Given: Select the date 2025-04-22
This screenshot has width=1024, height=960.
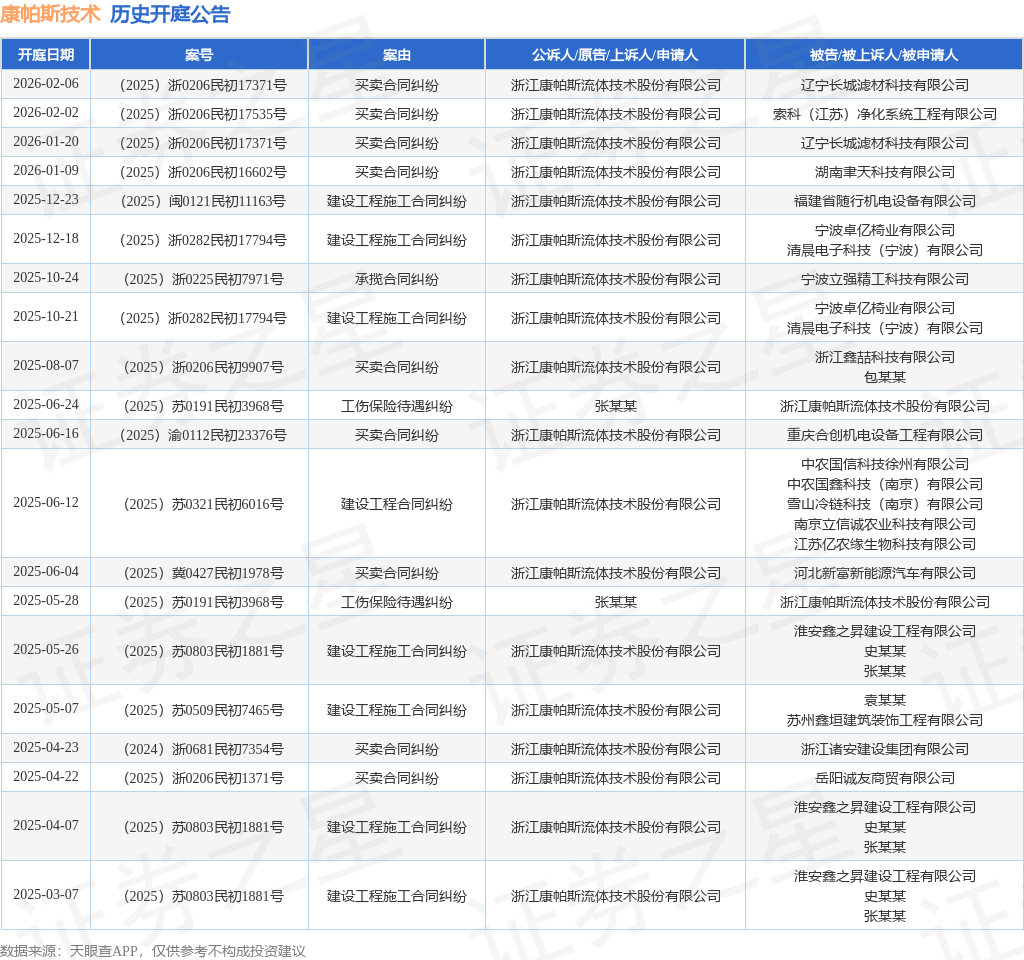Looking at the screenshot, I should click(x=46, y=776).
